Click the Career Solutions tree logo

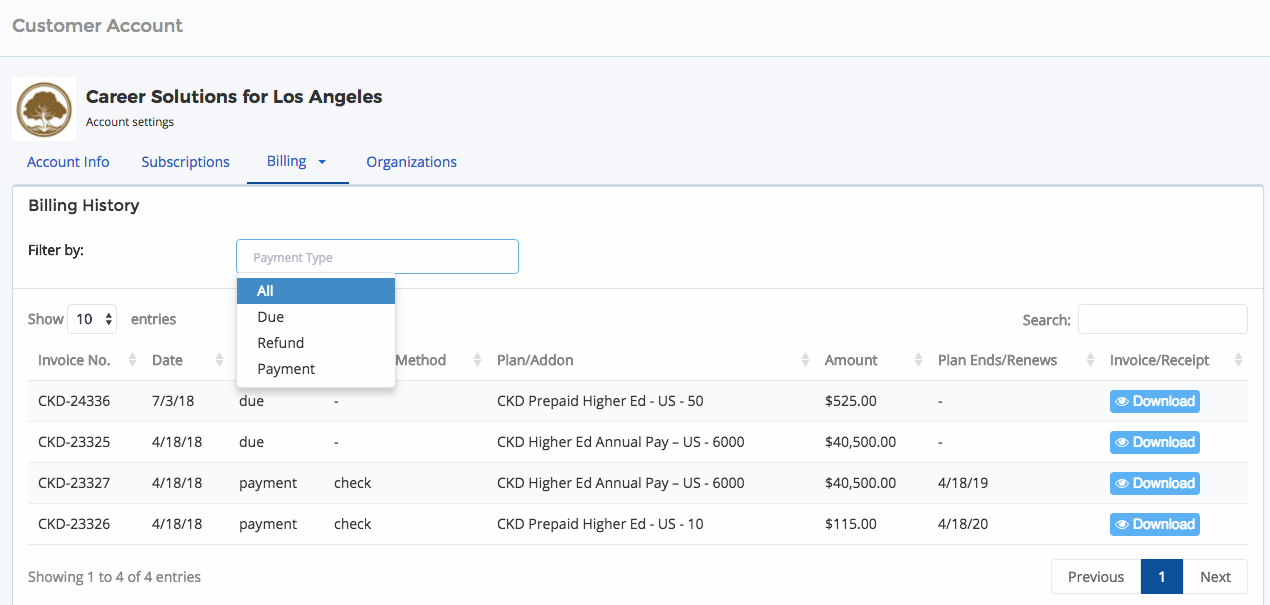coord(44,109)
